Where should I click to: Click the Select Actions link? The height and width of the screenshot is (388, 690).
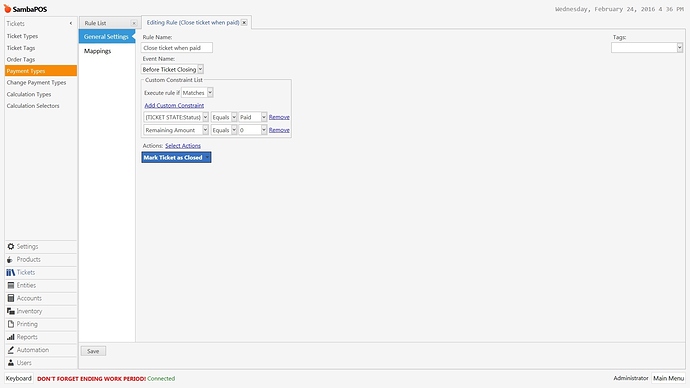183,146
